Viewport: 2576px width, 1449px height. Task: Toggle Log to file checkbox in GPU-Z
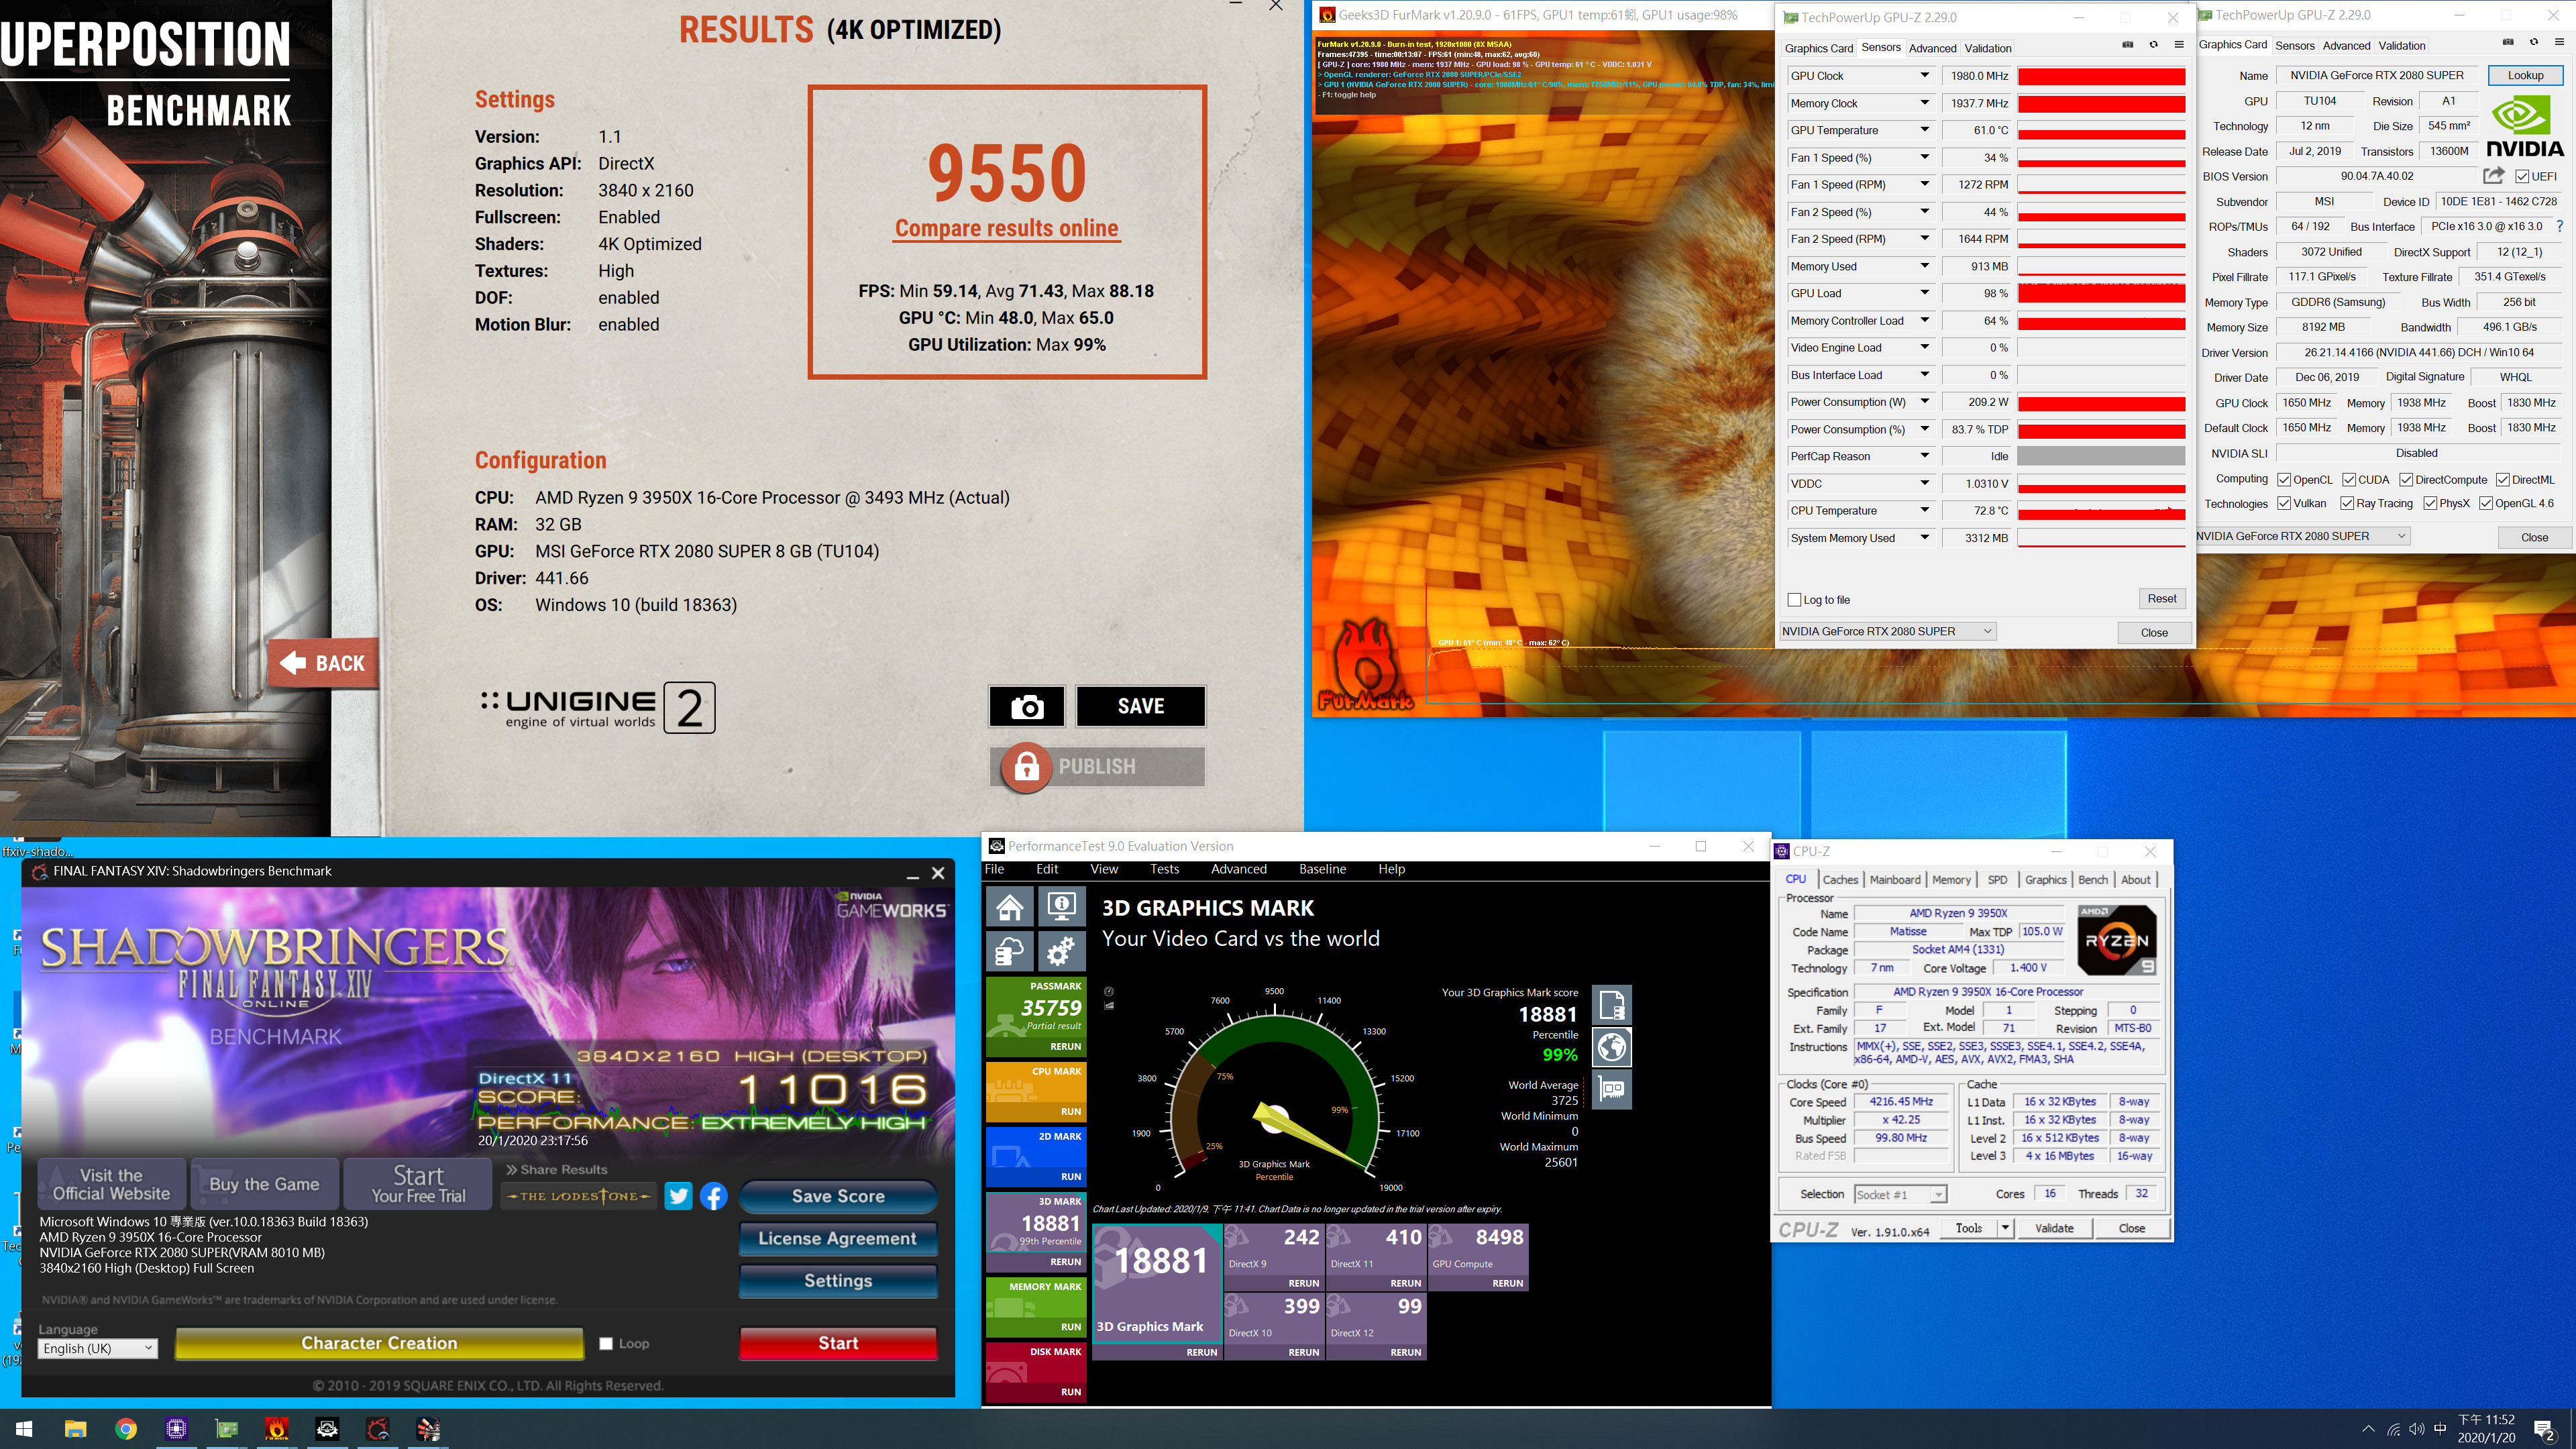(1794, 600)
